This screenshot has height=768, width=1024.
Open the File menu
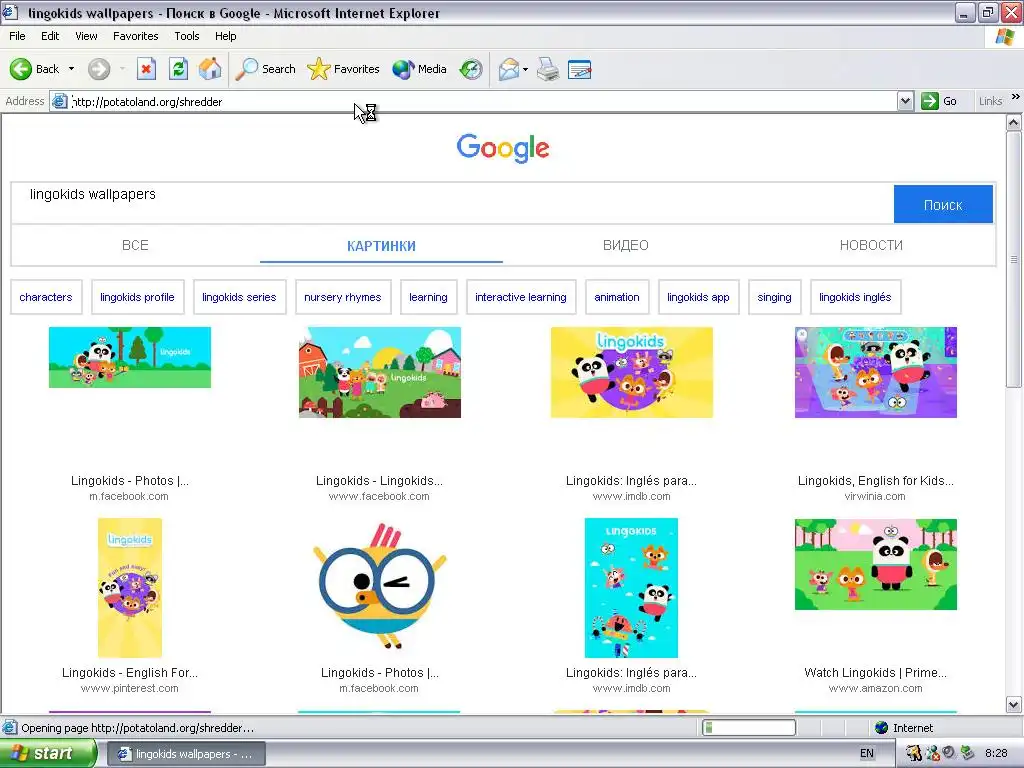tap(18, 36)
